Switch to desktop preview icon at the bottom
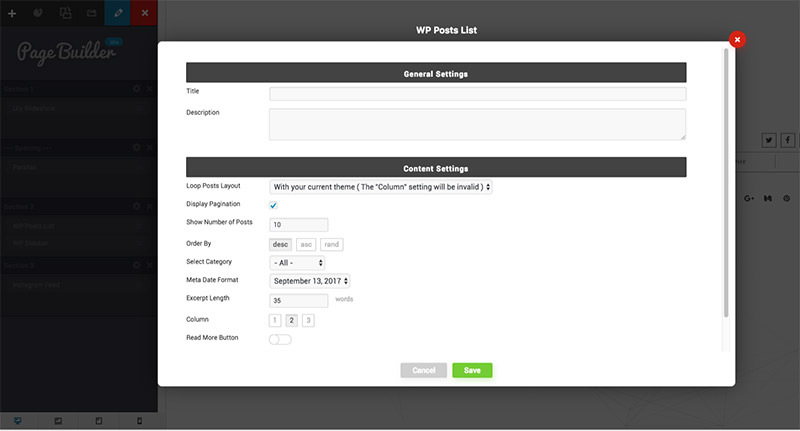This screenshot has height=431, width=800. coord(18,421)
